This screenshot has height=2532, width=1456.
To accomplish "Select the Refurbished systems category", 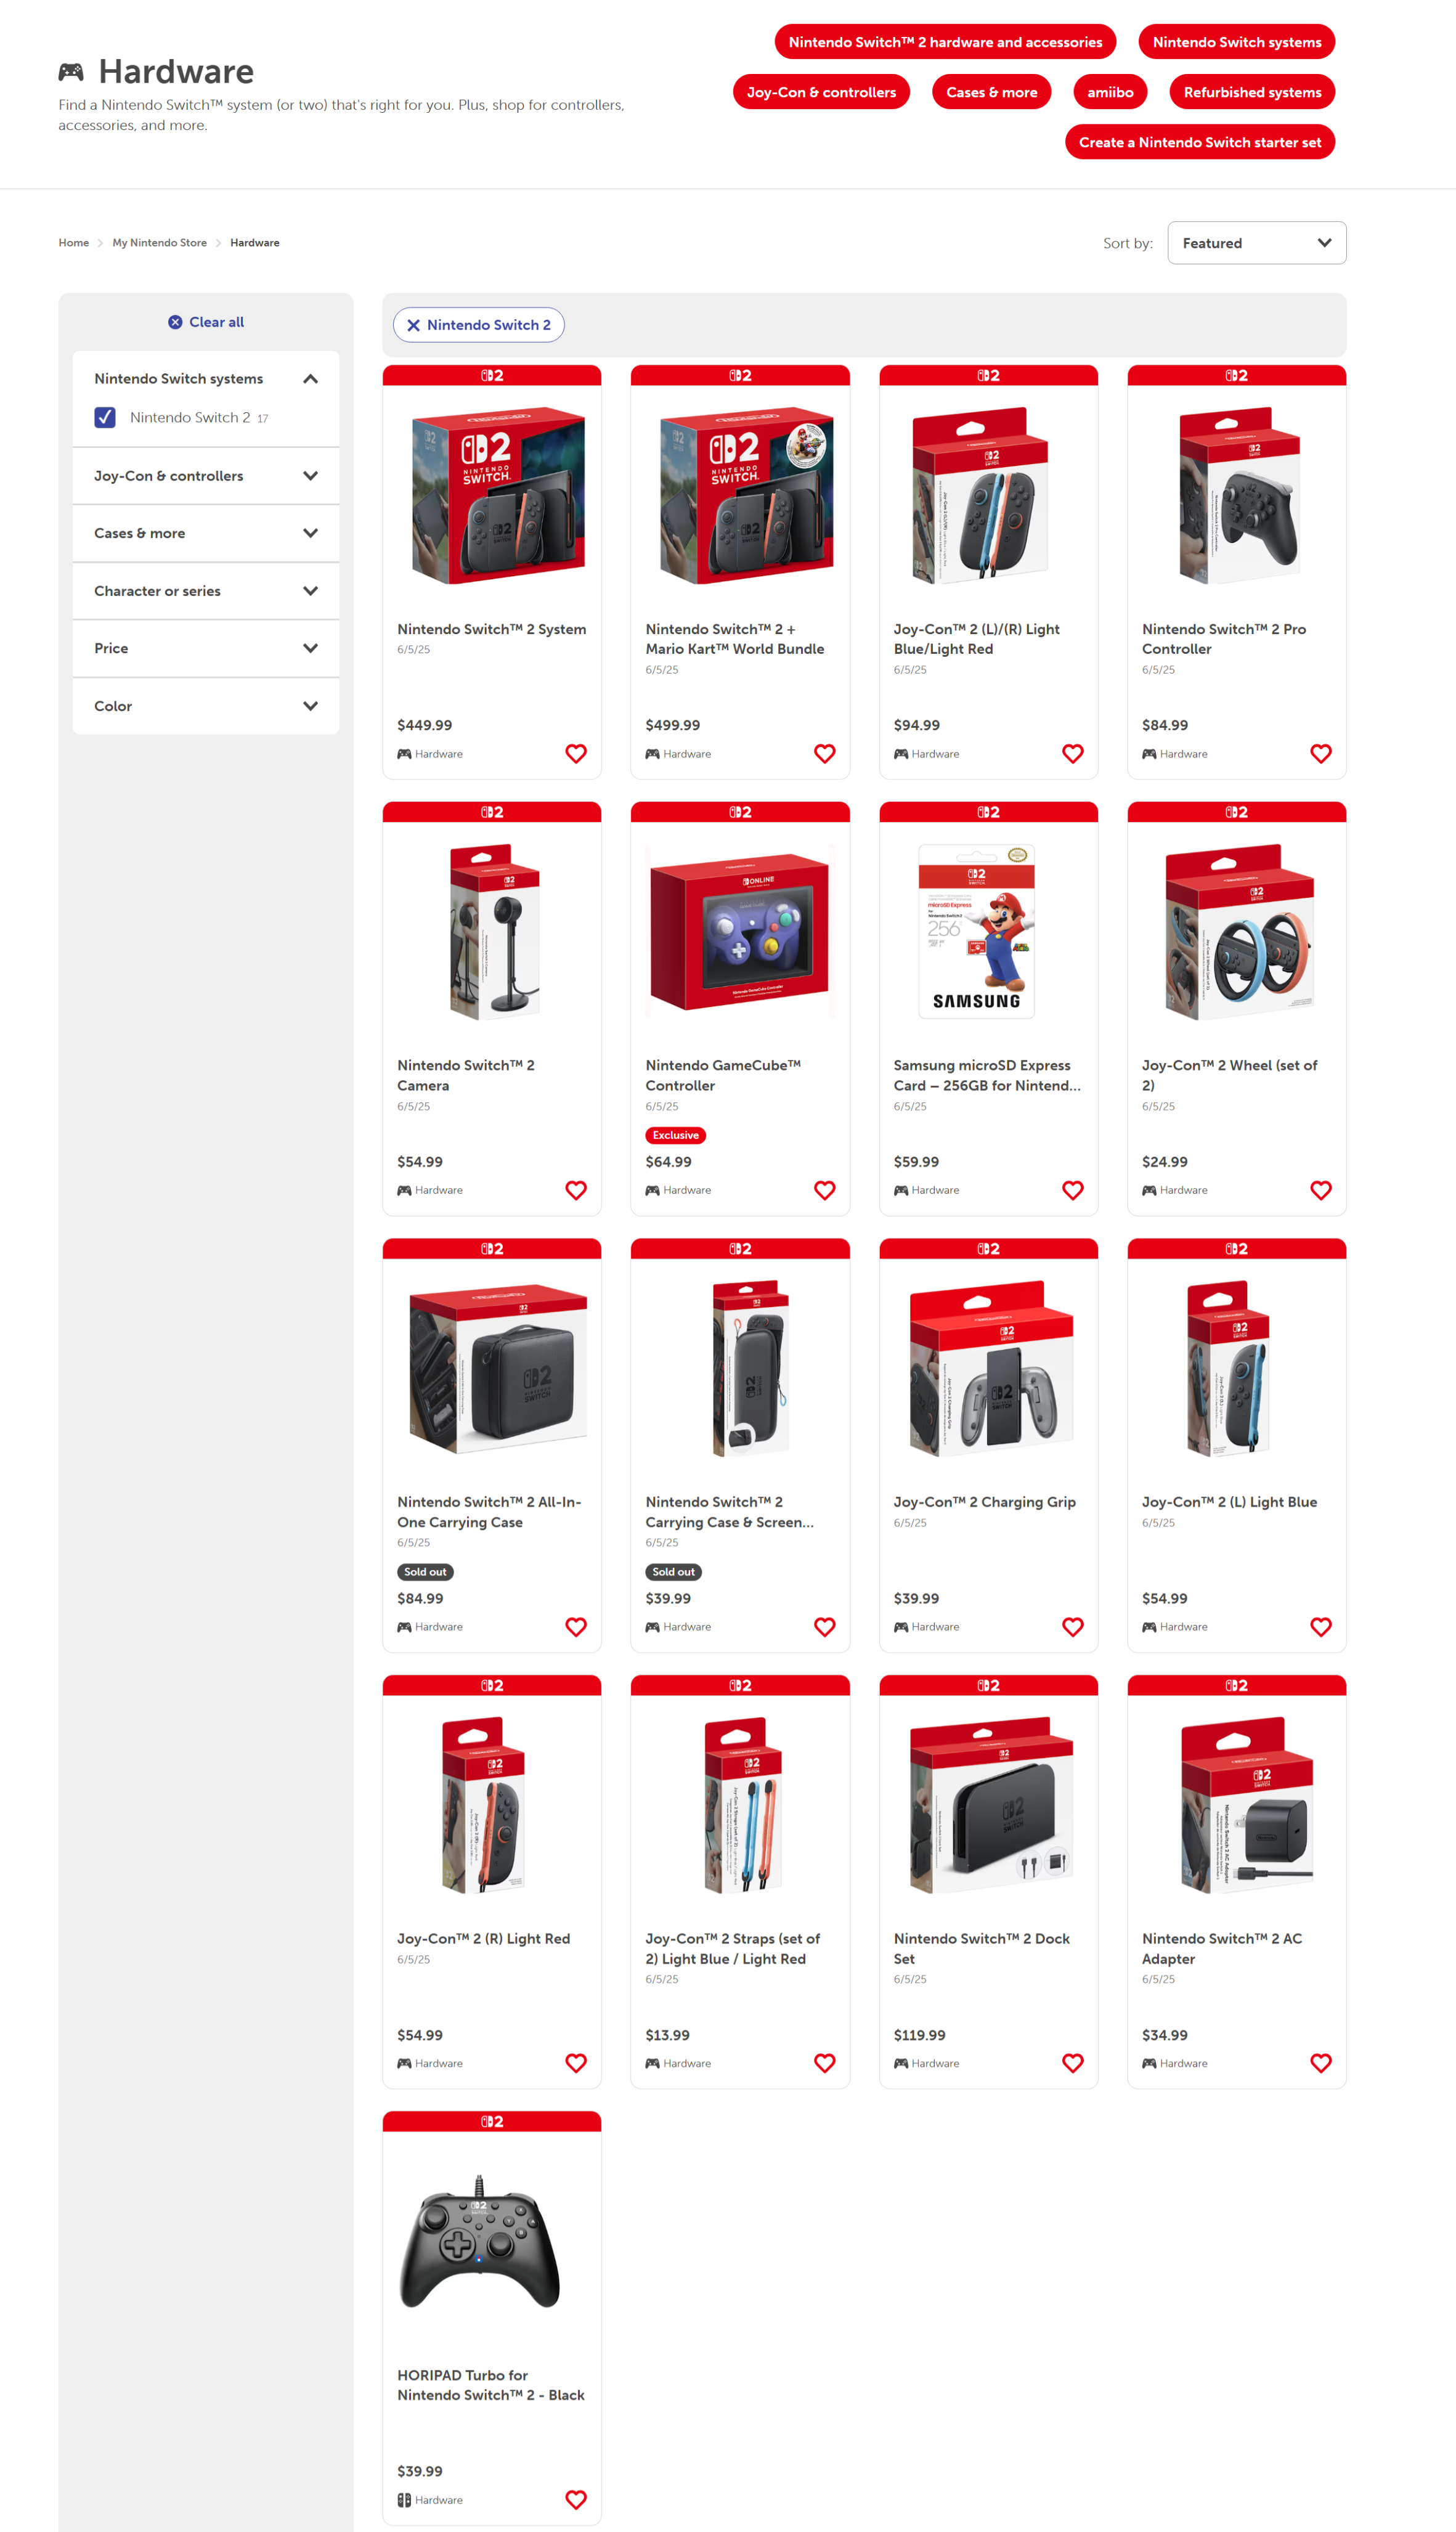I will (x=1252, y=92).
